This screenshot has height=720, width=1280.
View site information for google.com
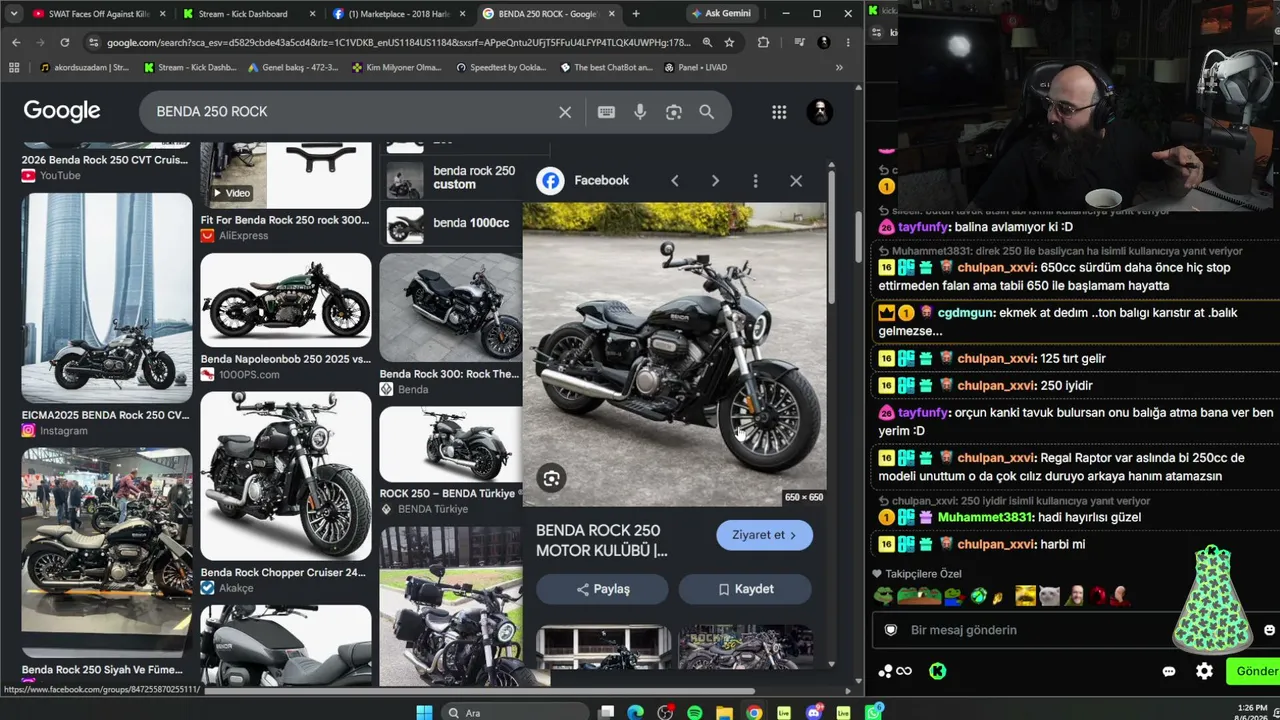point(93,43)
